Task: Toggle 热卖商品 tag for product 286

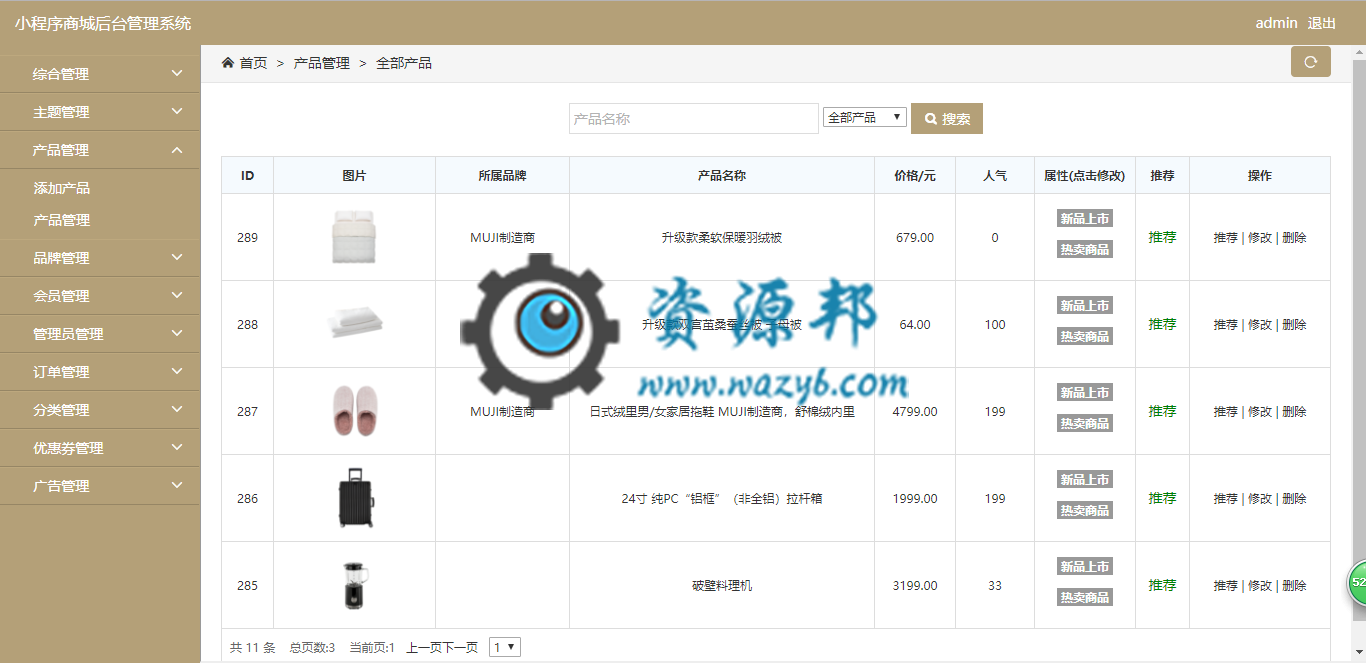Action: [x=1085, y=511]
